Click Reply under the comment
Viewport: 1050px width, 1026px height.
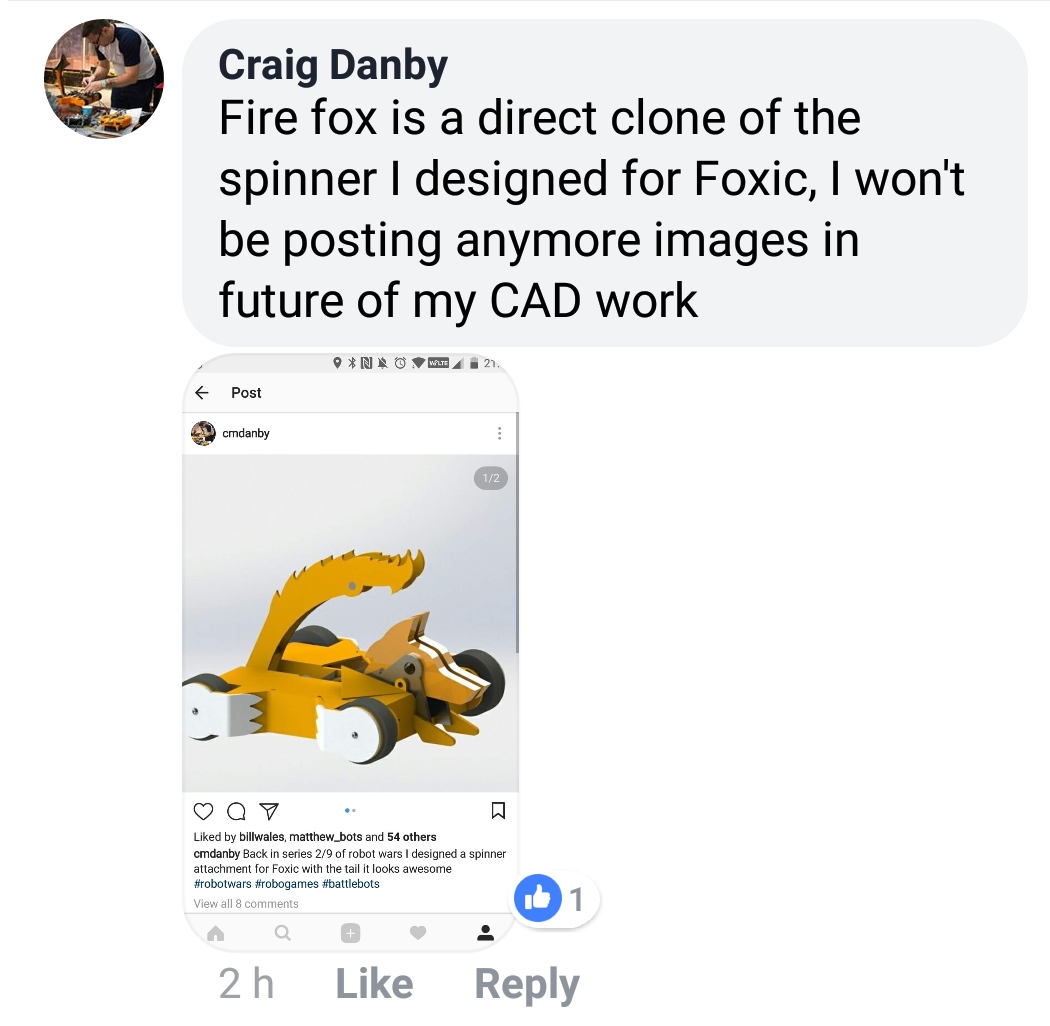point(527,984)
